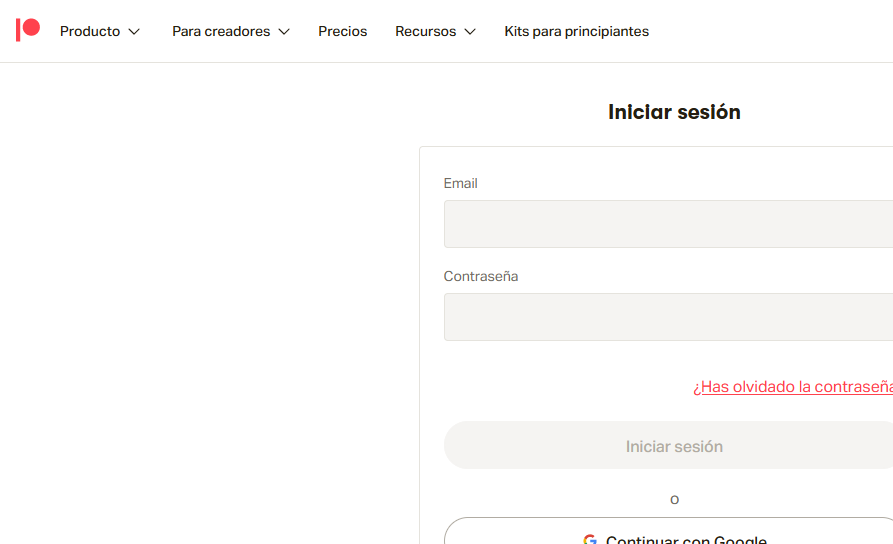
Task: Open Kits para principiantes link
Action: pyautogui.click(x=576, y=31)
